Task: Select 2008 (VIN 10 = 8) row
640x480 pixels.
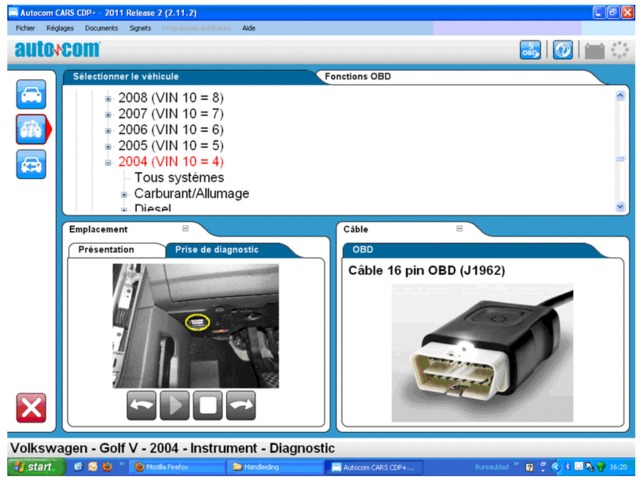Action: (171, 98)
